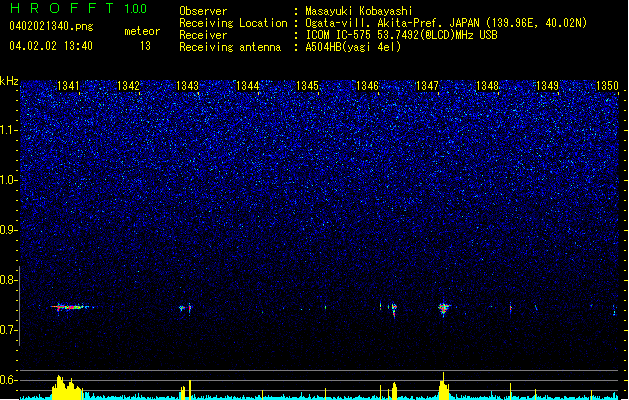Click the bright meteor echo just after 1347
The height and width of the screenshot is (400, 629).
[x=444, y=309]
